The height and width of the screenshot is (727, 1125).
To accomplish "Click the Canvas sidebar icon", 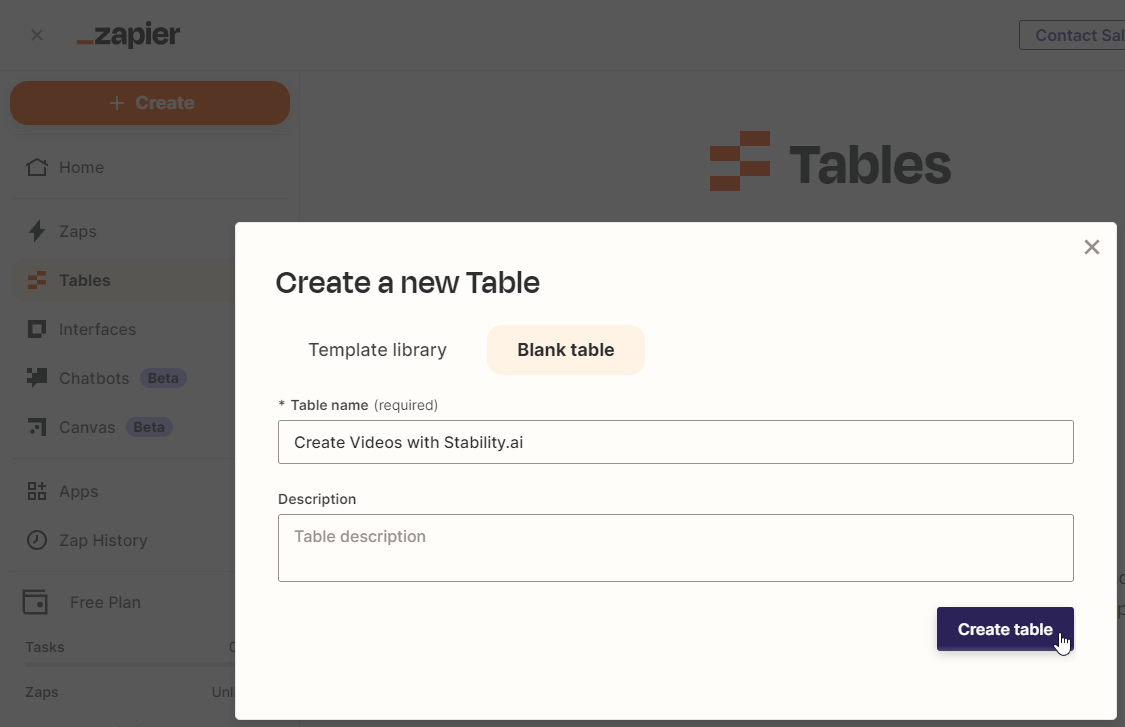I will tap(37, 427).
